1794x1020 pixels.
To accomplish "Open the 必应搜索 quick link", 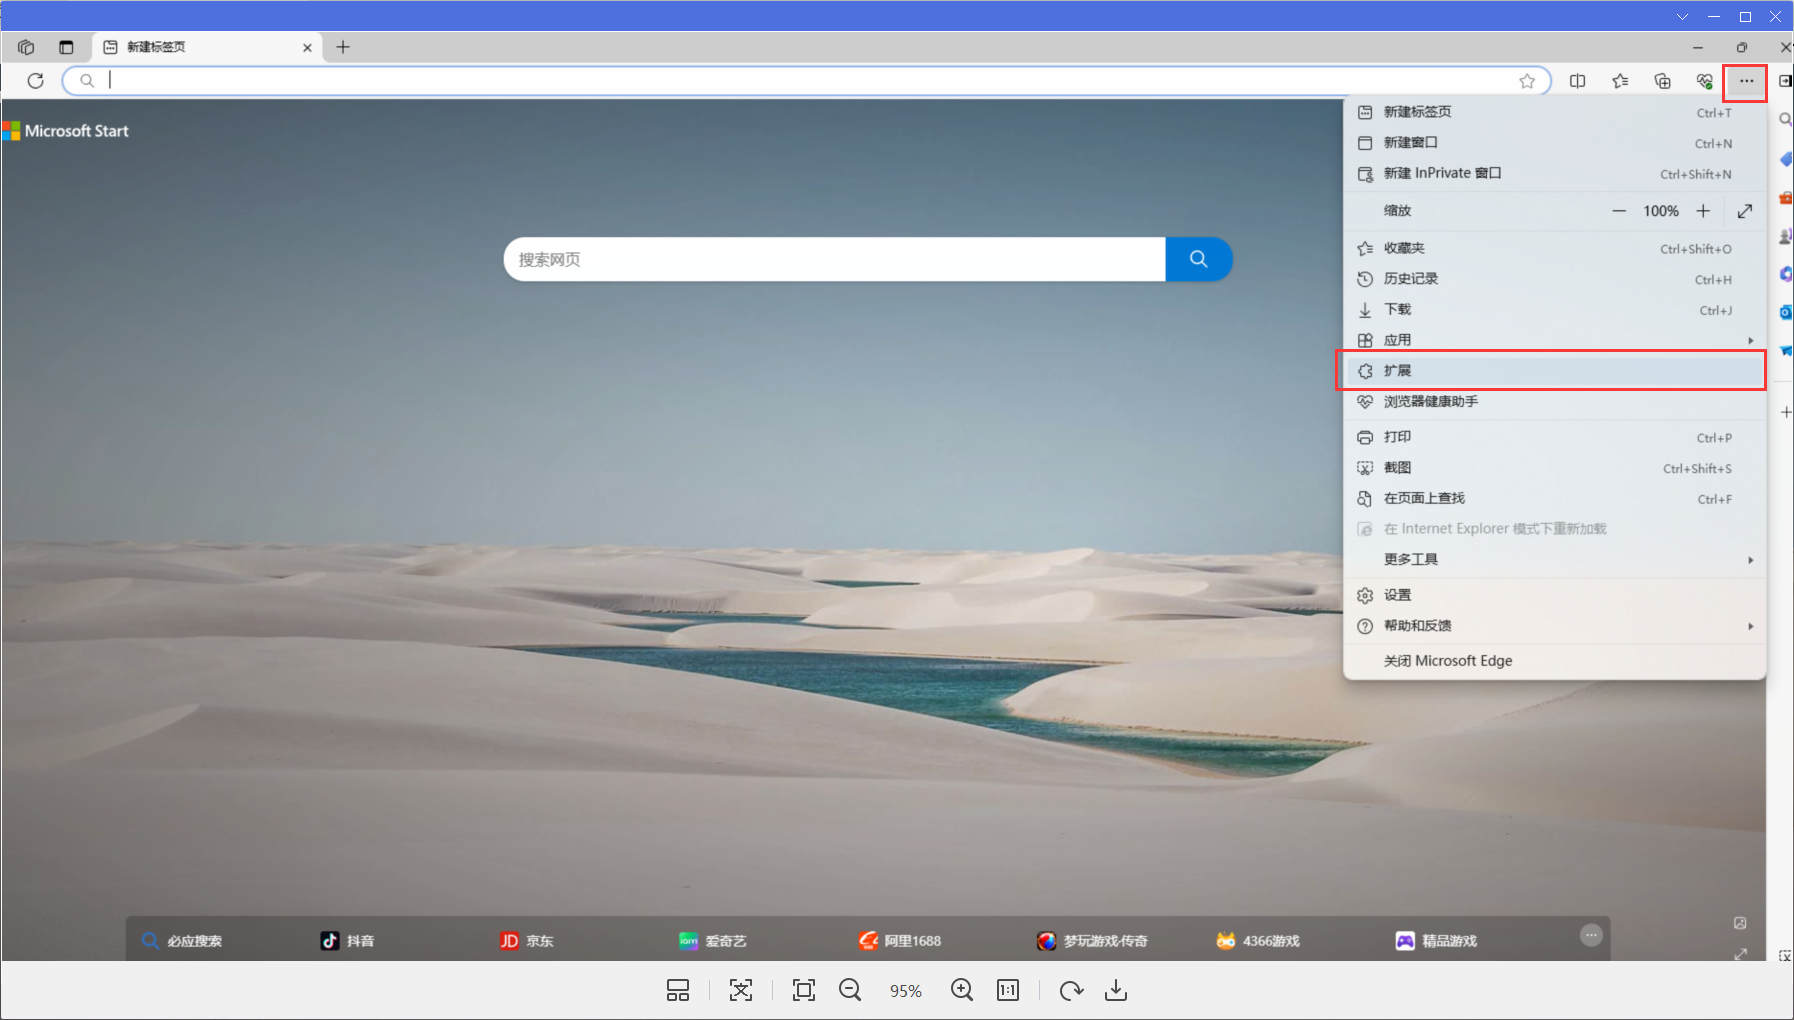I will 182,941.
